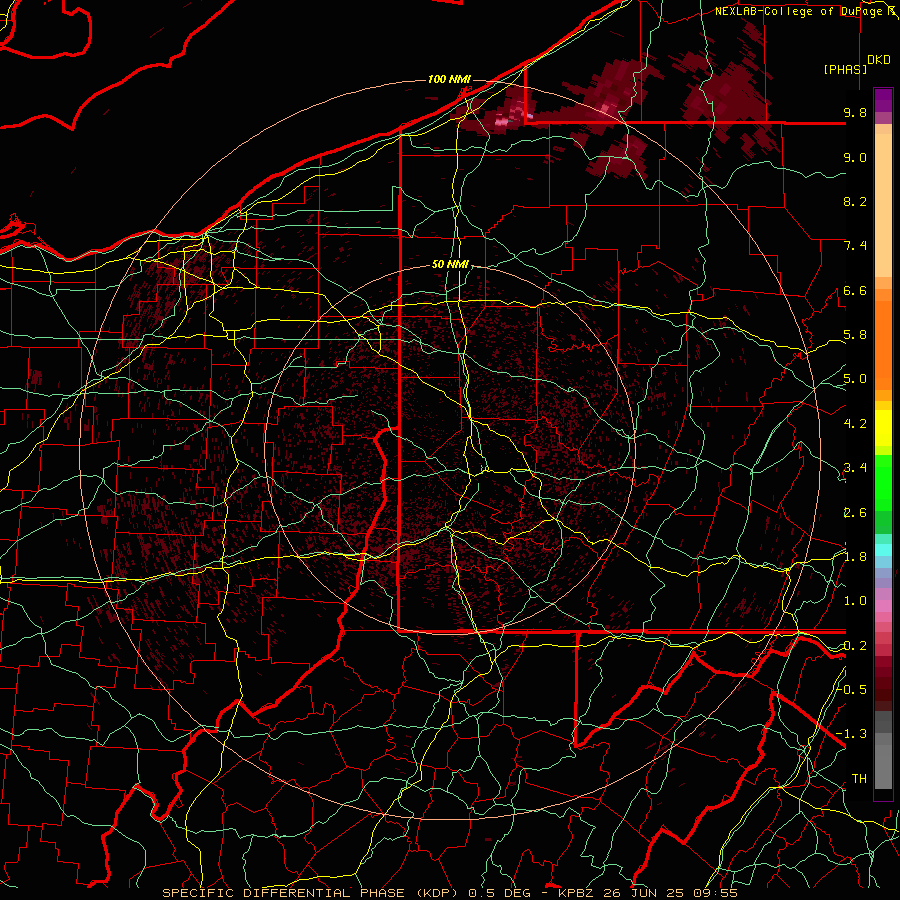Viewport: 900px width, 900px height.
Task: Click the 1.0 value on the legend
Action: coord(855,601)
